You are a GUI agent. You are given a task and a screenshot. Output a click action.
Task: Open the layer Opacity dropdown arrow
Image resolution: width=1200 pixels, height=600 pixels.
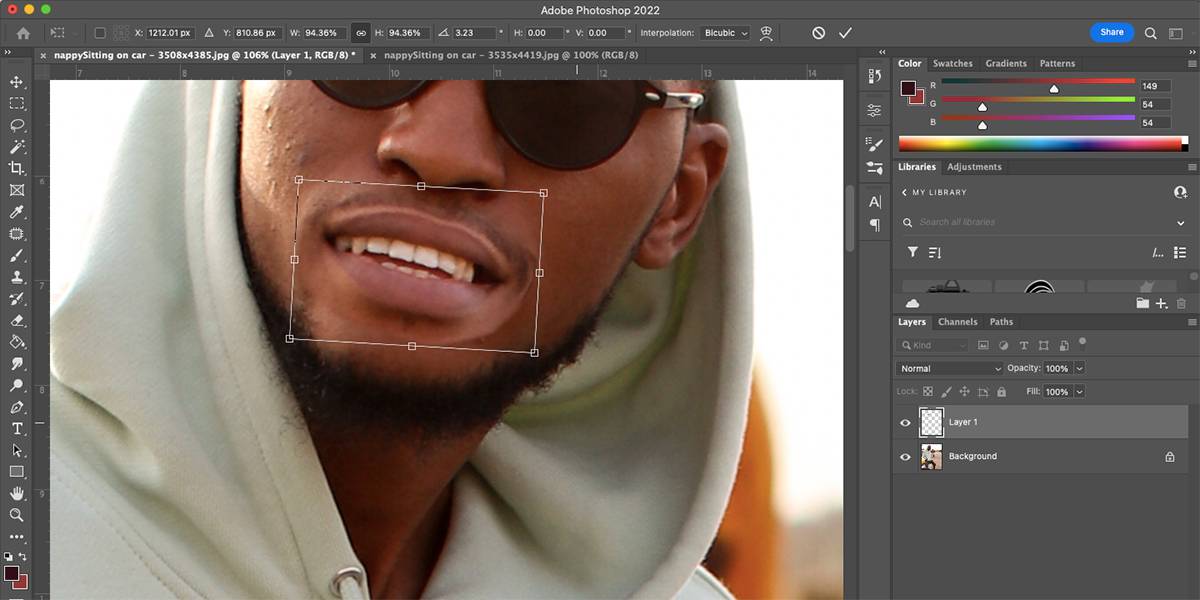(x=1078, y=369)
